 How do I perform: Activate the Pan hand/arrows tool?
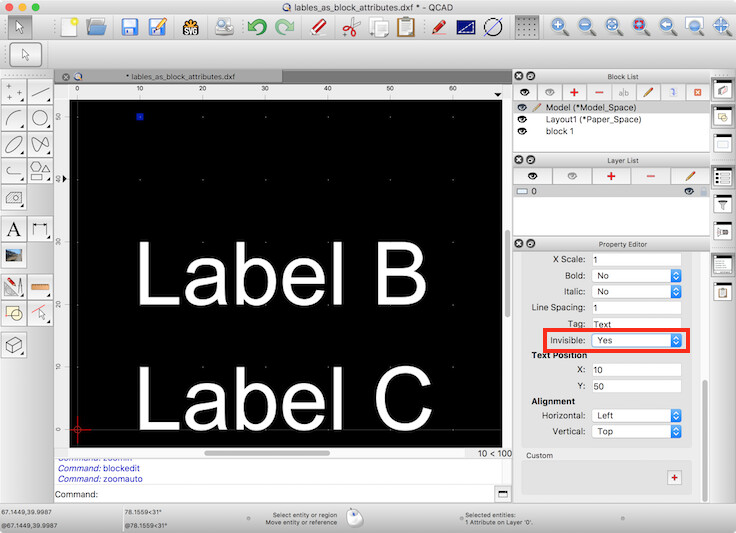[721, 26]
